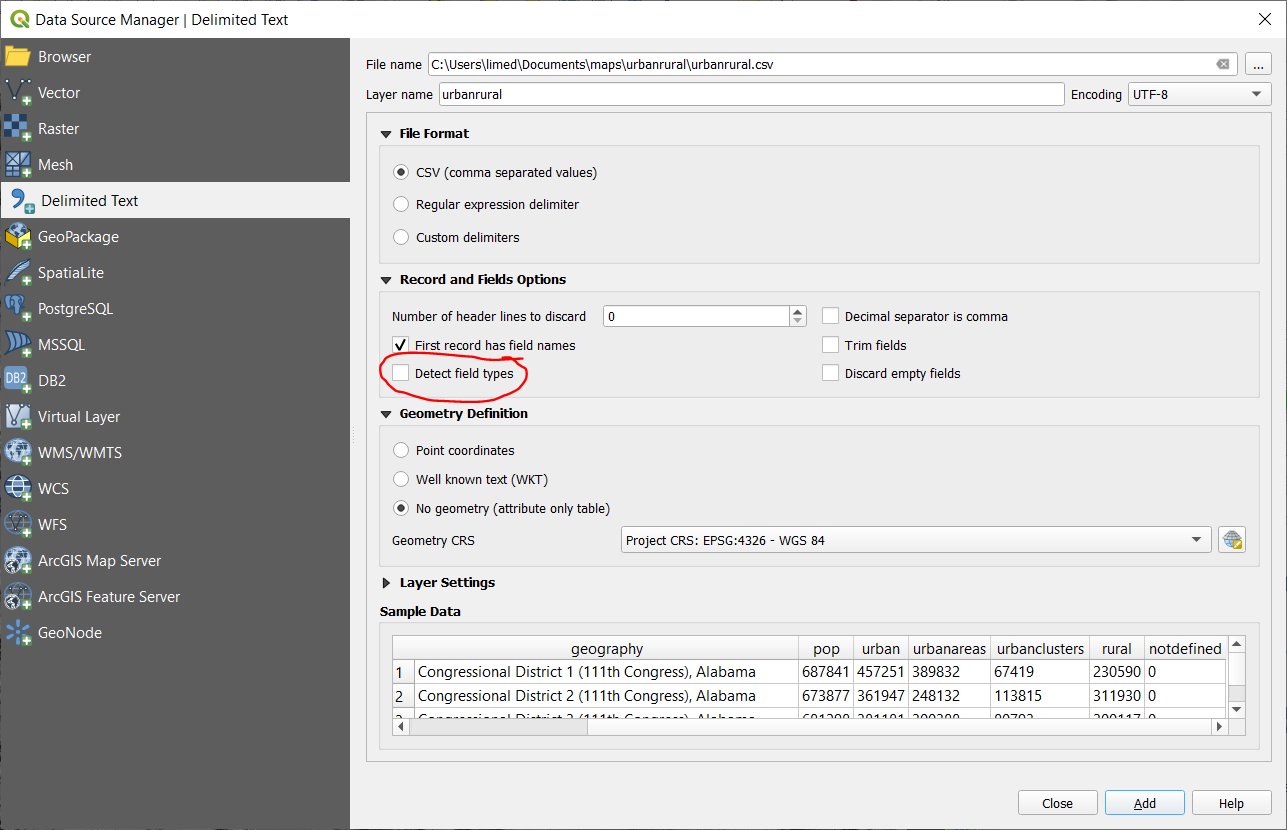Click the GeoPackage box icon
1287x830 pixels.
click(18, 236)
